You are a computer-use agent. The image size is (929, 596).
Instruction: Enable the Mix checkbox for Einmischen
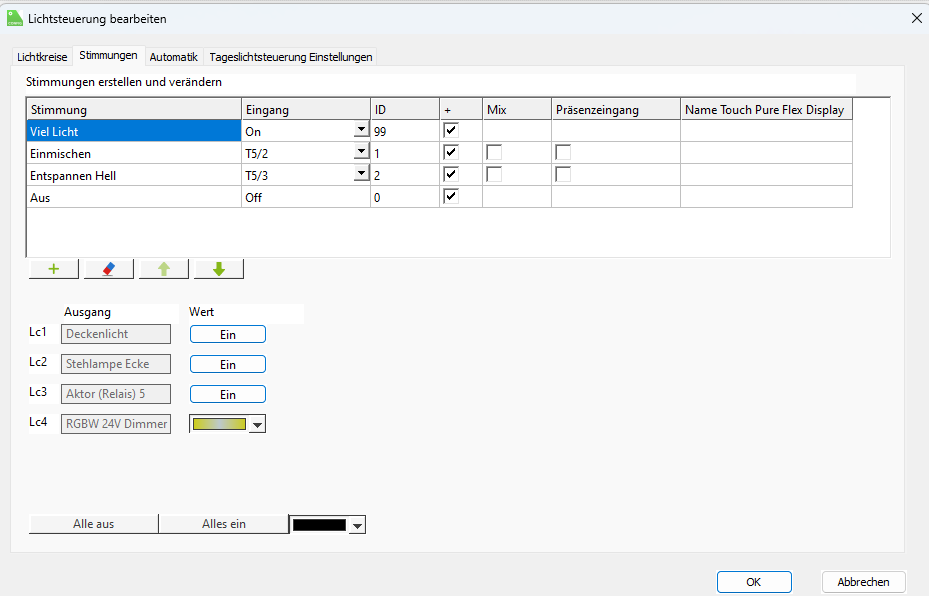click(494, 152)
